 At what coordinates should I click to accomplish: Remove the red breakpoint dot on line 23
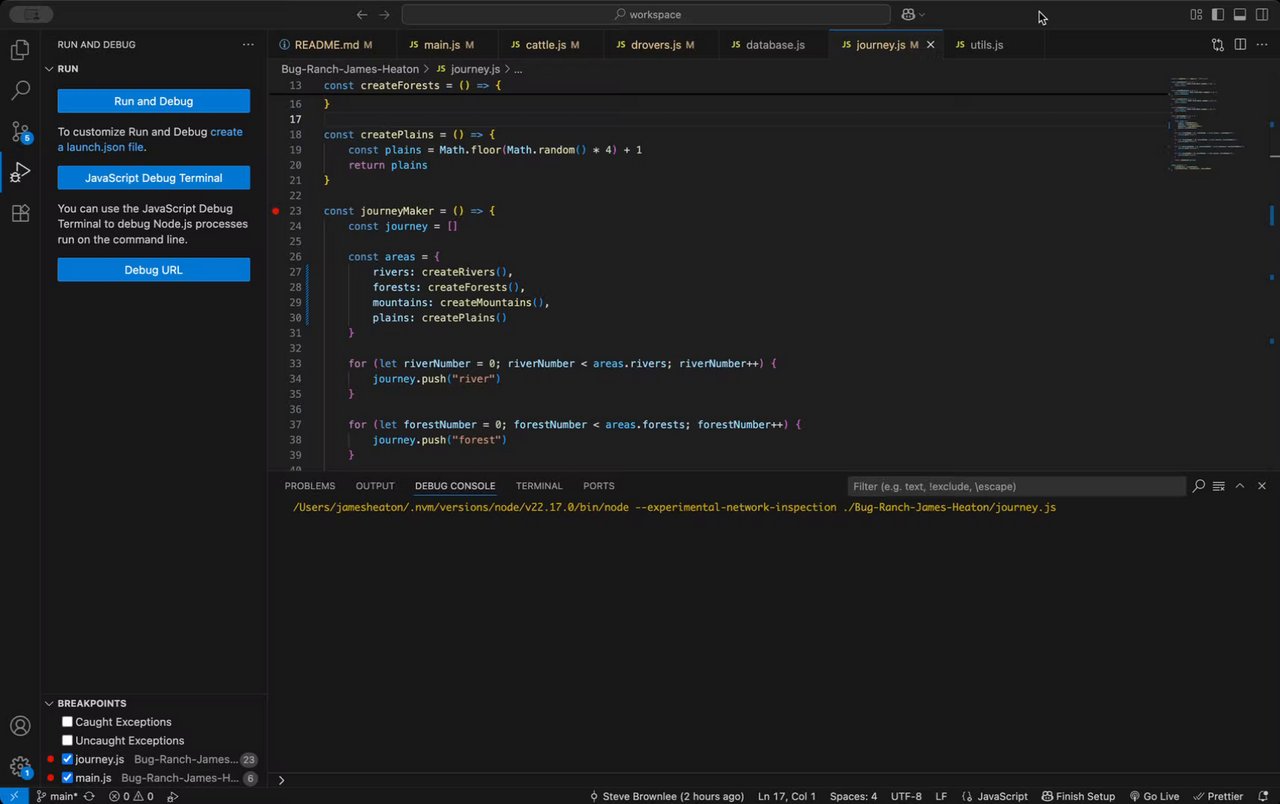point(276,211)
